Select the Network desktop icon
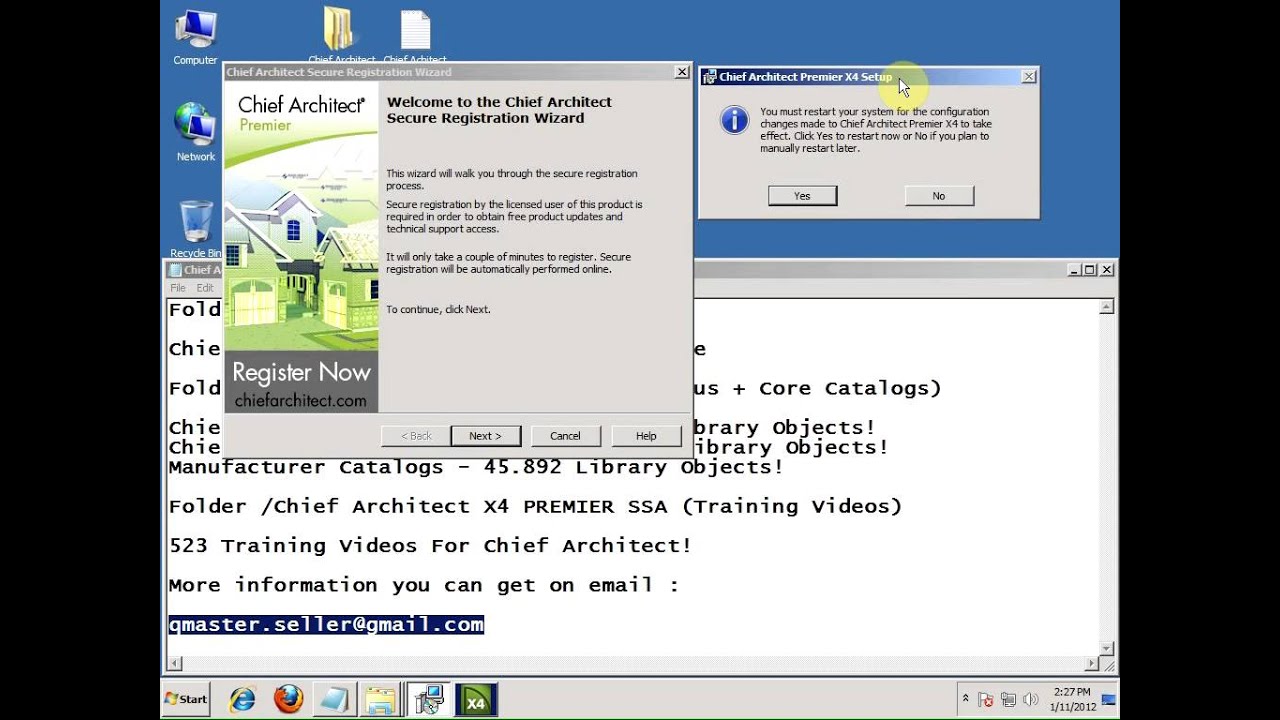This screenshot has height=720, width=1280. 195,132
